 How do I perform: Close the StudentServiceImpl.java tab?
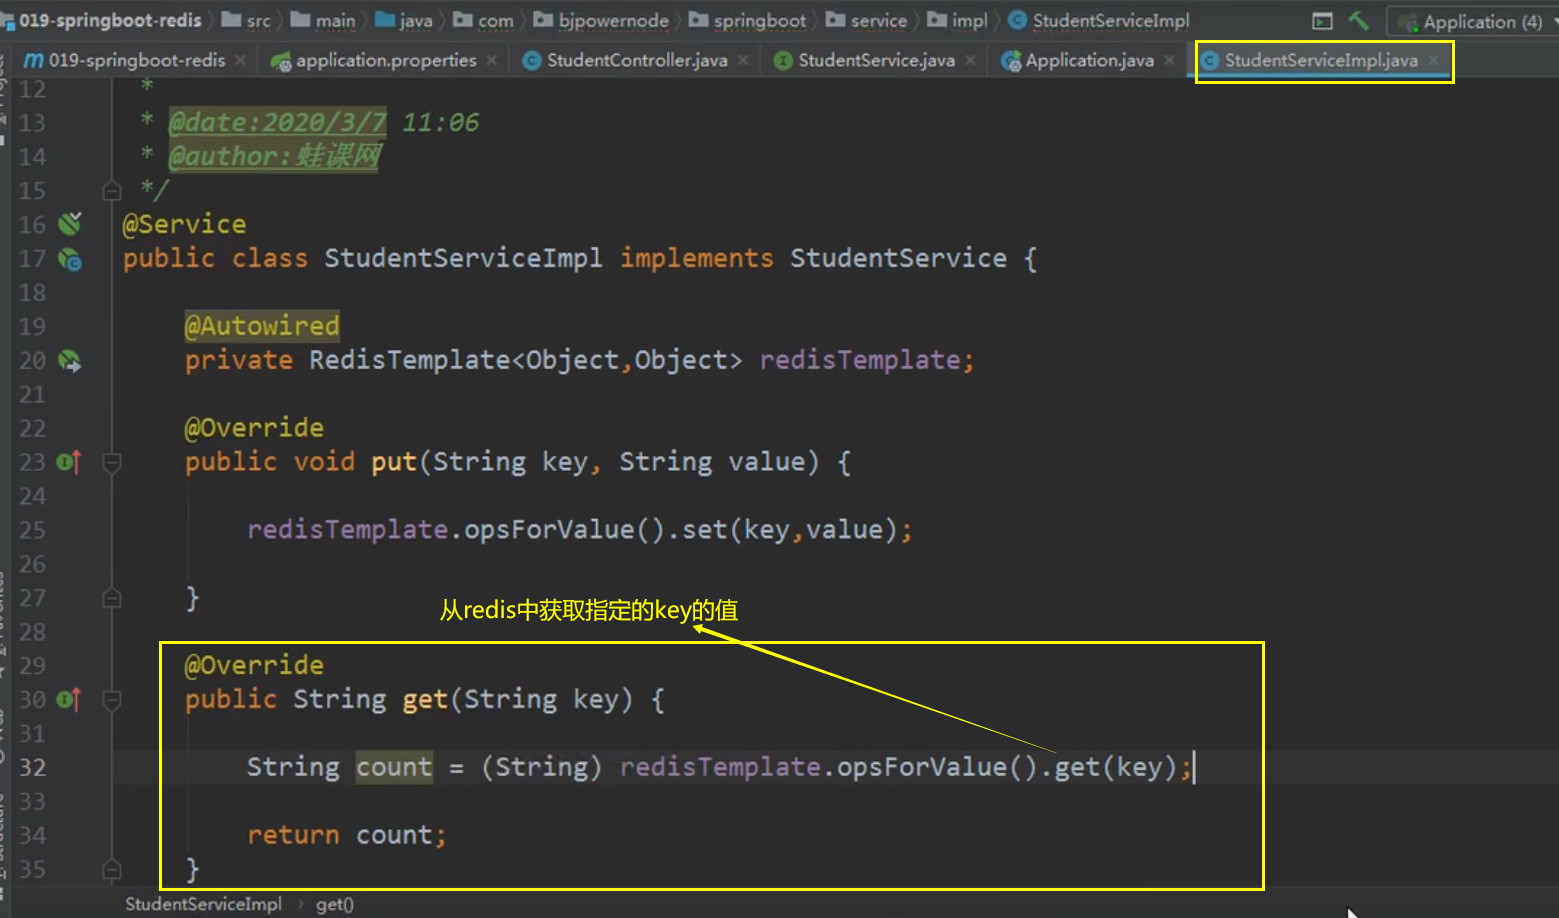(x=1434, y=60)
